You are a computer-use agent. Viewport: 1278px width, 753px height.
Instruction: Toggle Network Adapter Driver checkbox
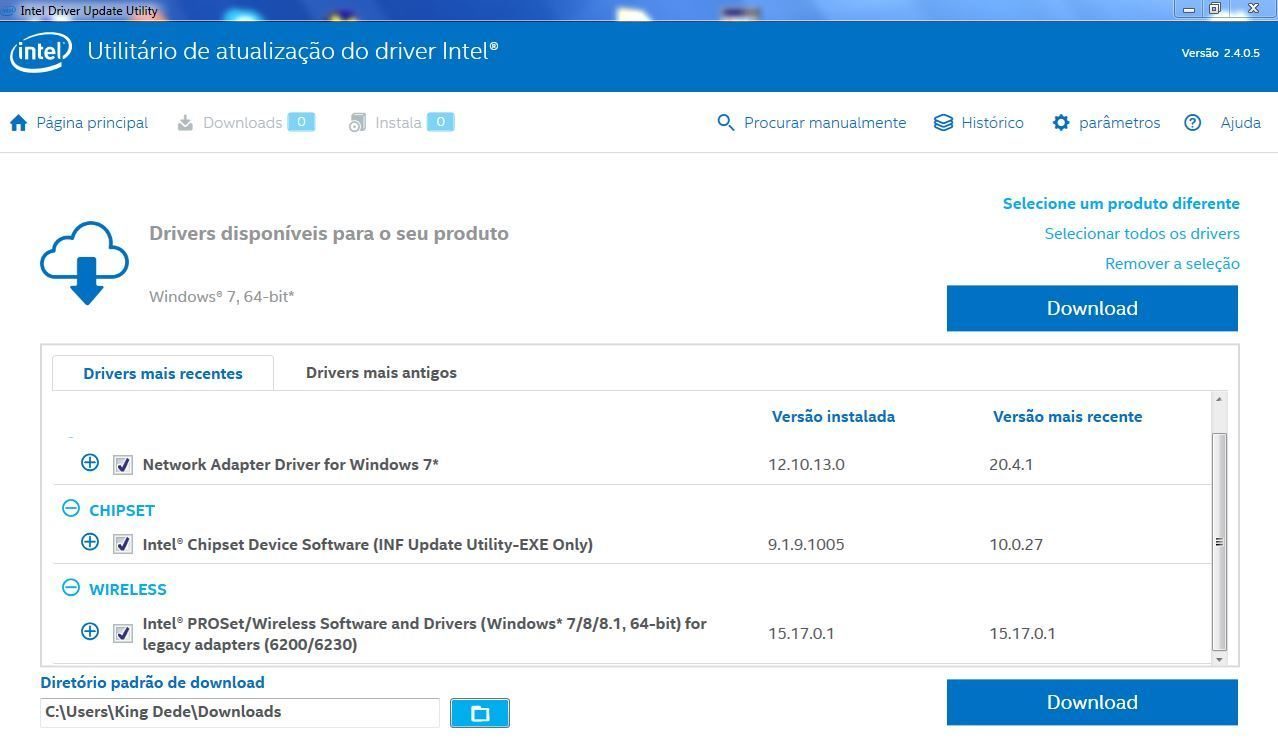tap(123, 465)
